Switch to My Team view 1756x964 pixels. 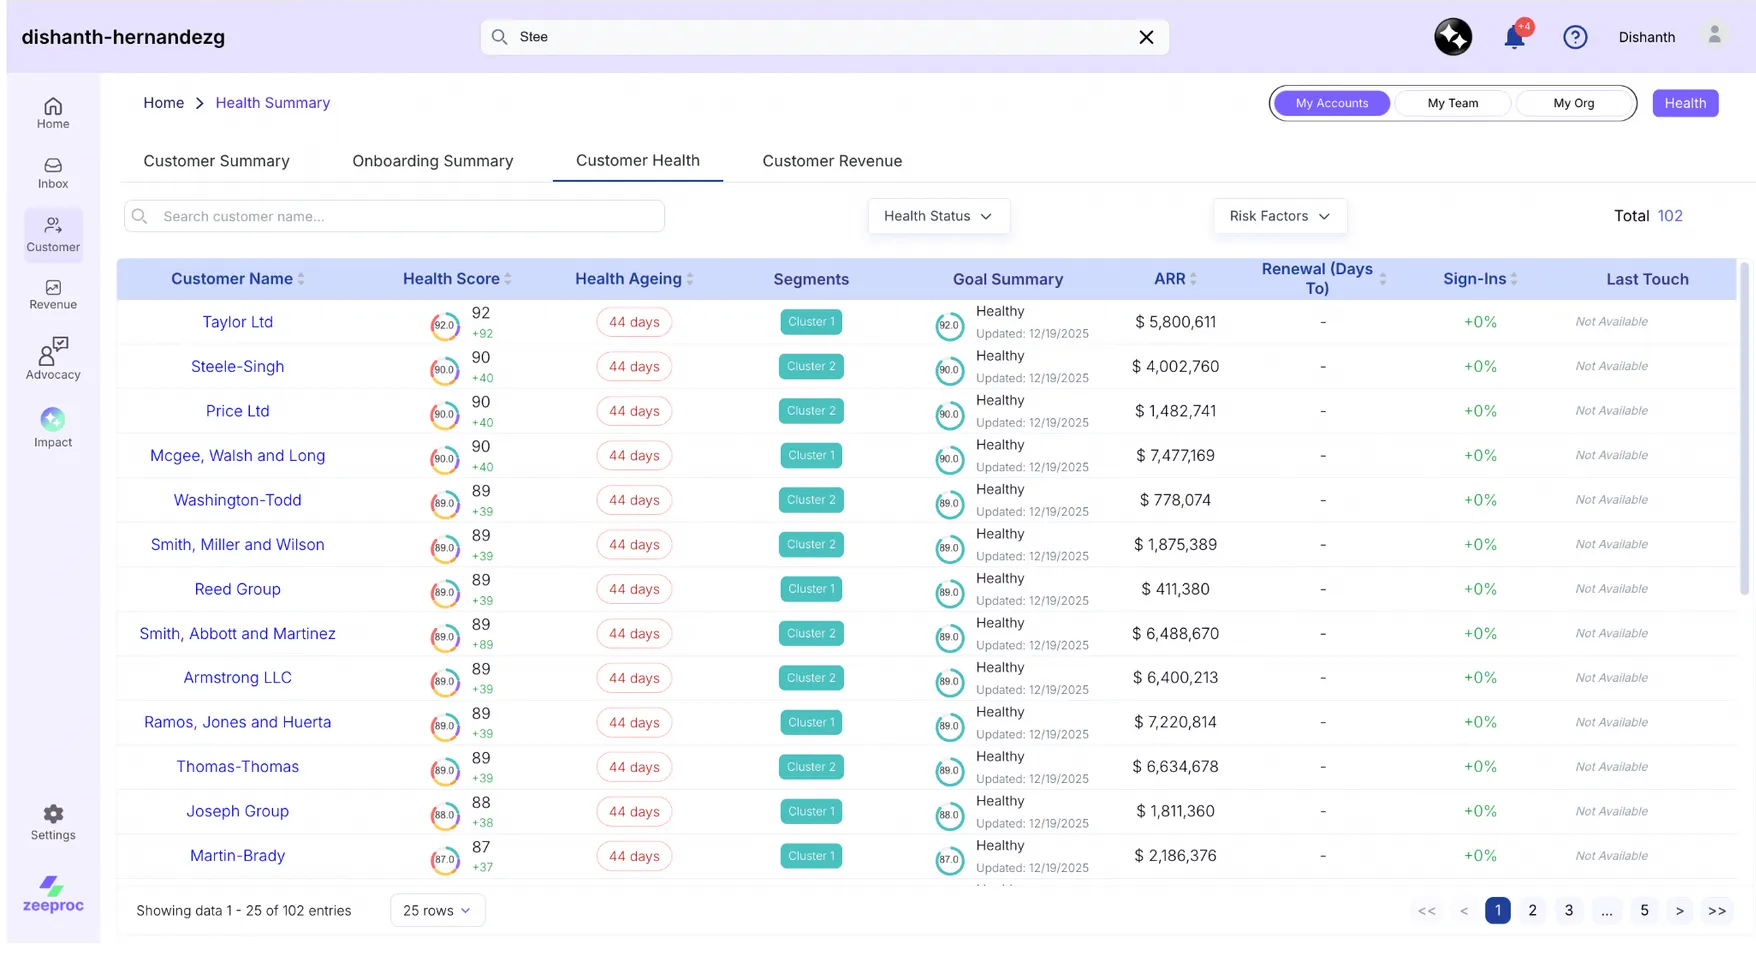[1452, 103]
